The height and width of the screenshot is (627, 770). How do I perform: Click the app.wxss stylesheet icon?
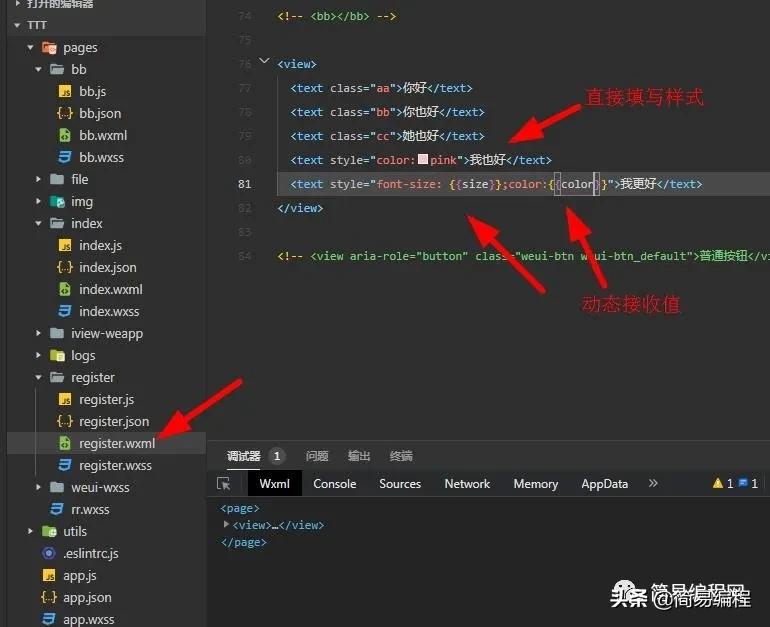pos(49,619)
